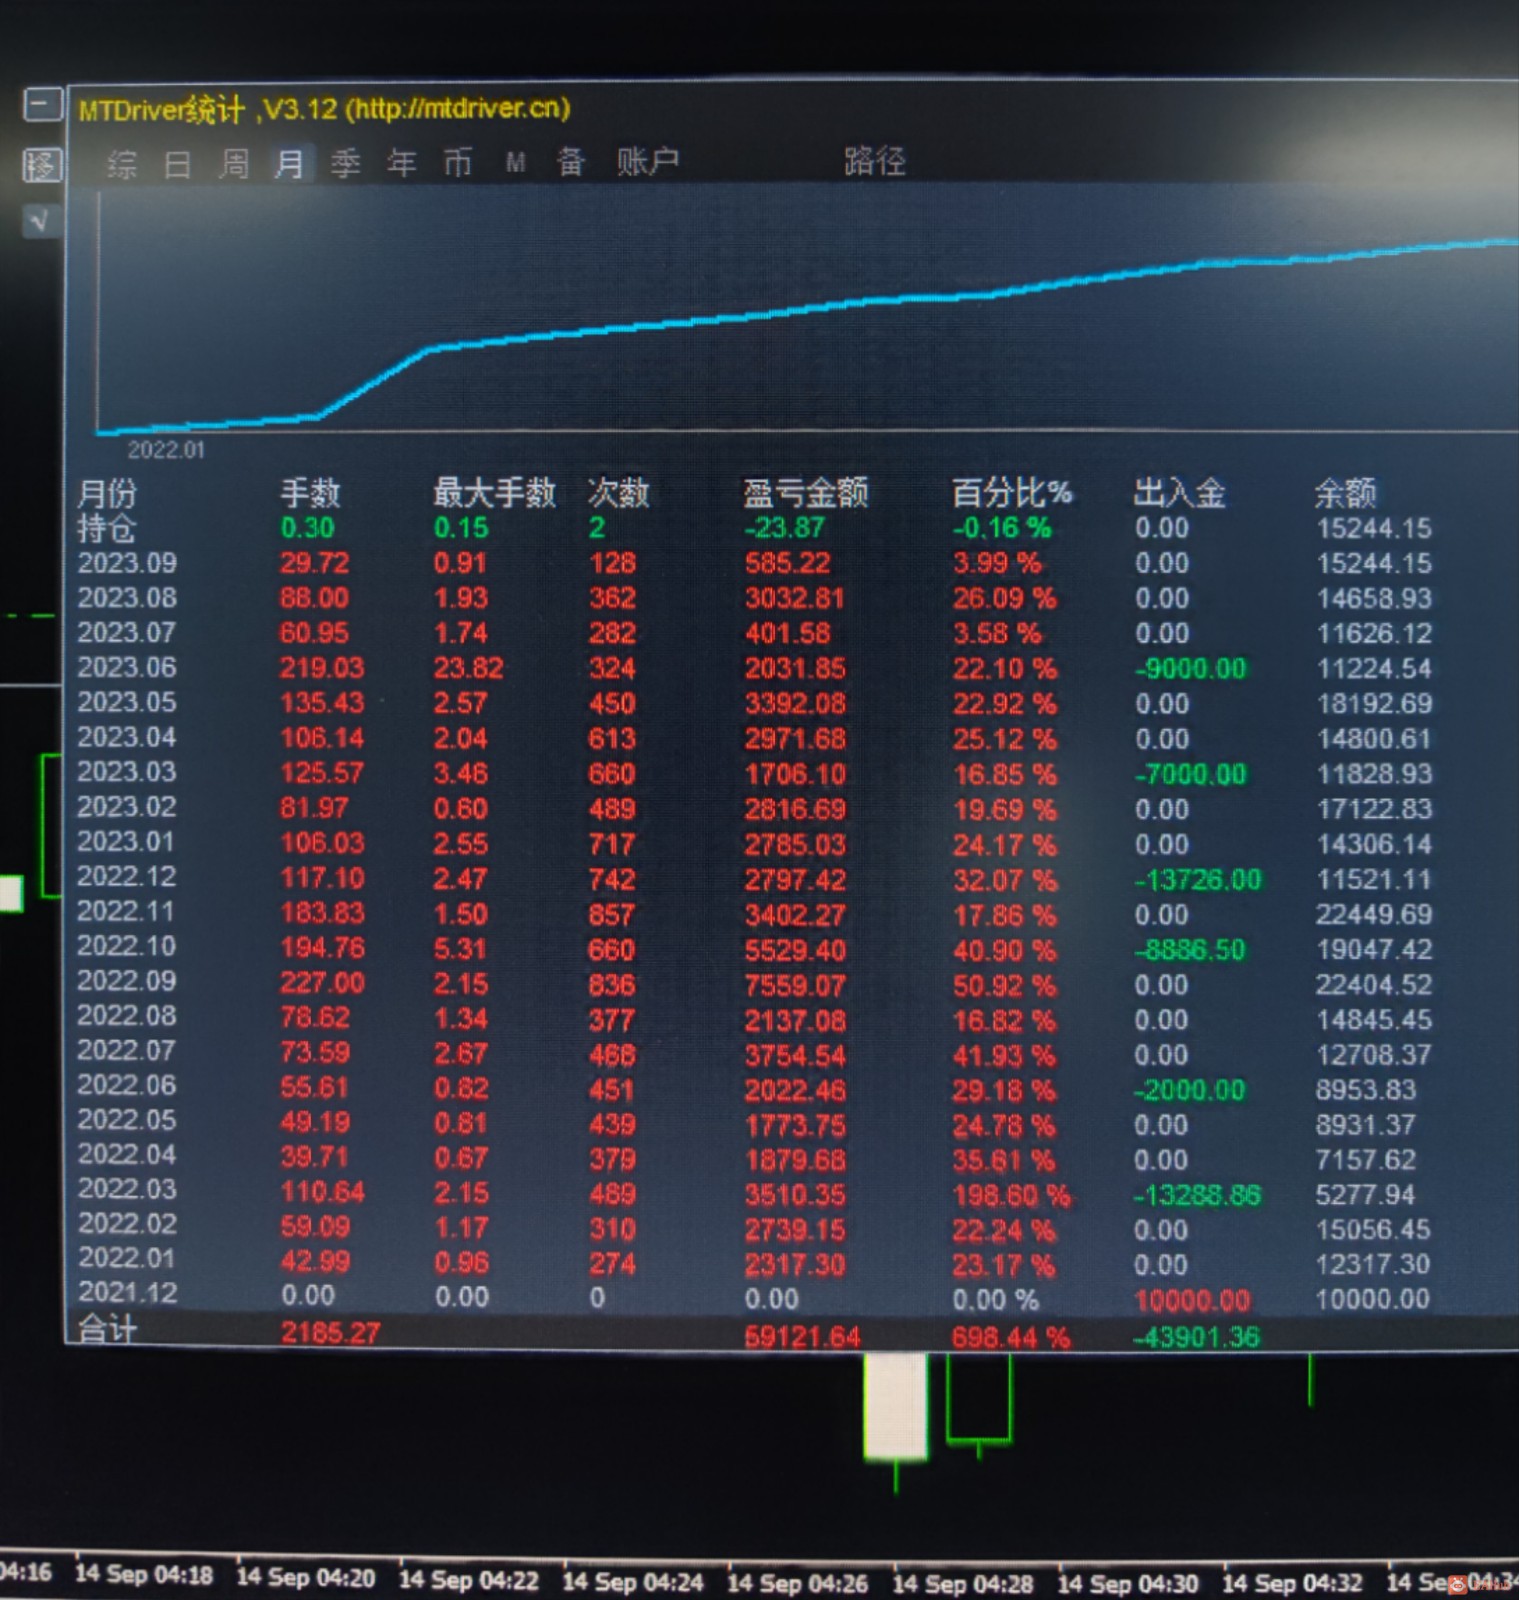Open the 币 currency tab

(x=457, y=163)
